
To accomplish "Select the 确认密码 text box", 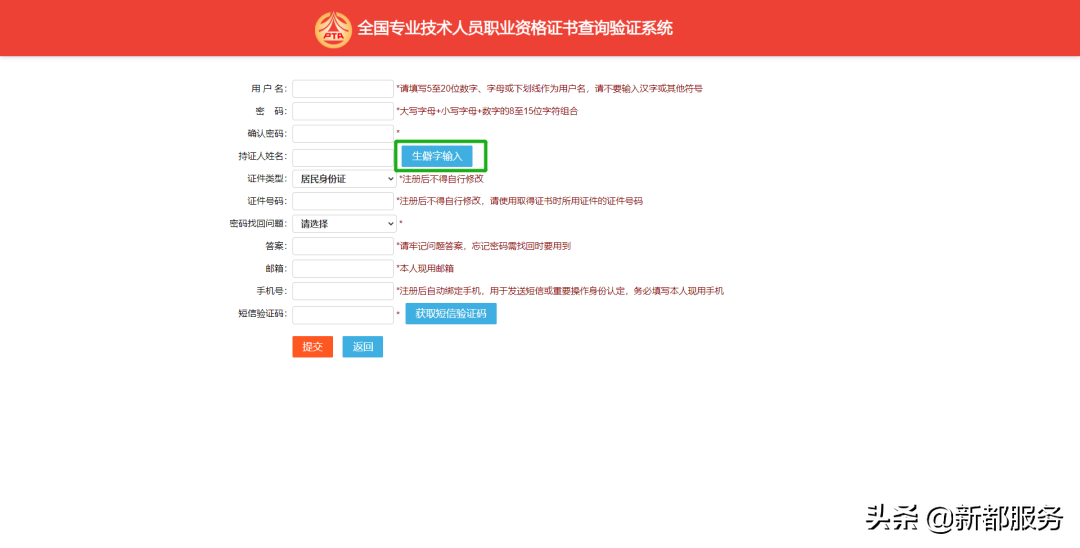I will (343, 133).
